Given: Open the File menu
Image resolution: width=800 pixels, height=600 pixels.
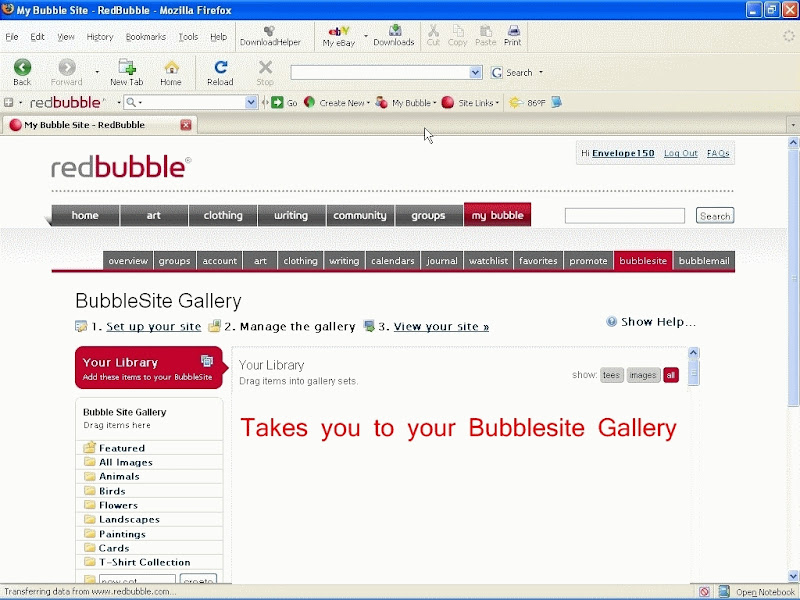Looking at the screenshot, I should (x=12, y=37).
